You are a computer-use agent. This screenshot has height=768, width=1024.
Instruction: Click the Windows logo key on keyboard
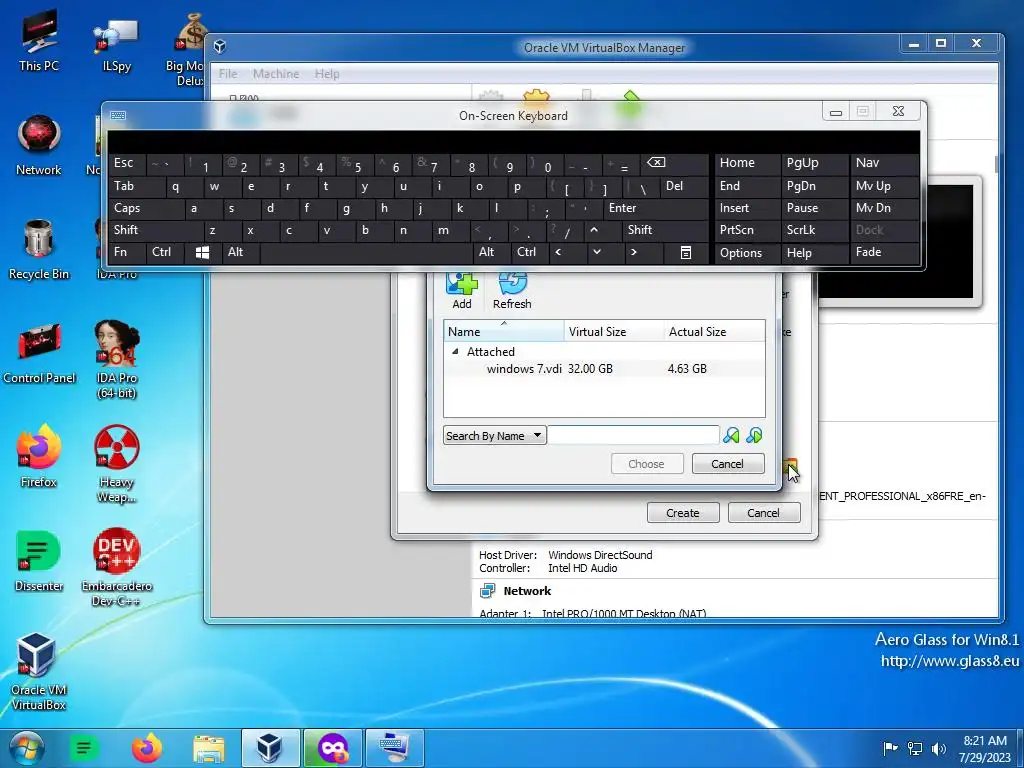(x=202, y=253)
